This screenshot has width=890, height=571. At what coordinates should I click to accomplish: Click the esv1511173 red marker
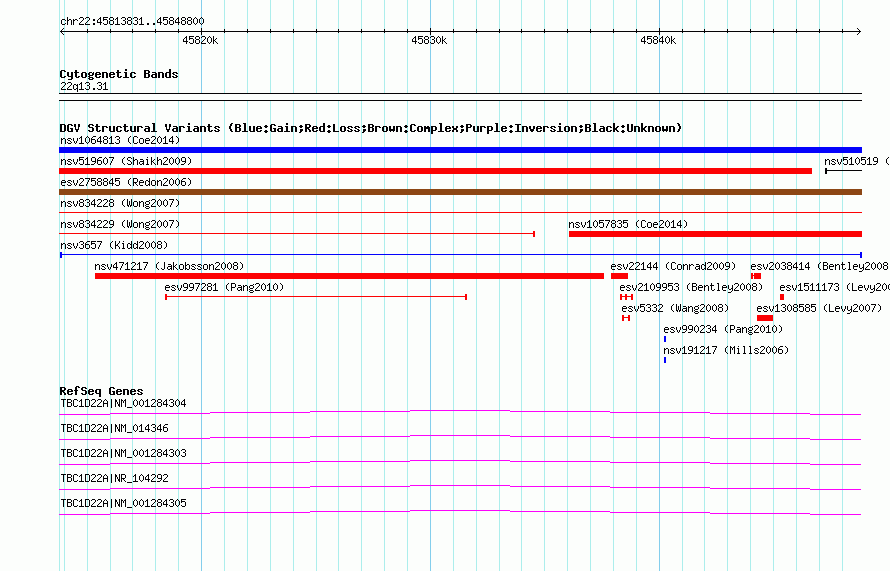tap(782, 297)
